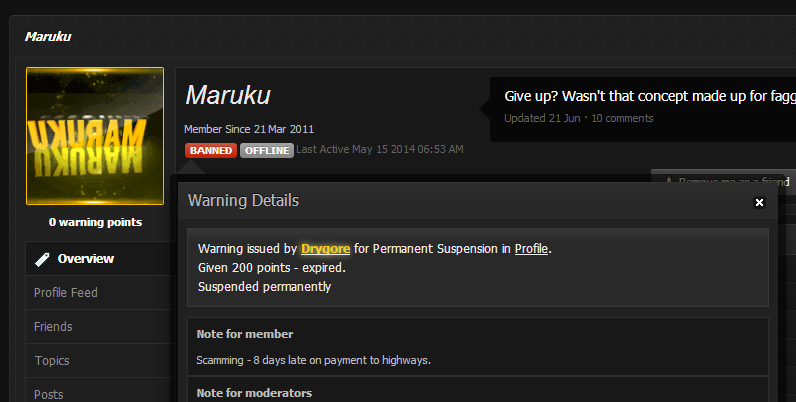Open the 10 comments link
796x402 pixels.
pos(622,118)
